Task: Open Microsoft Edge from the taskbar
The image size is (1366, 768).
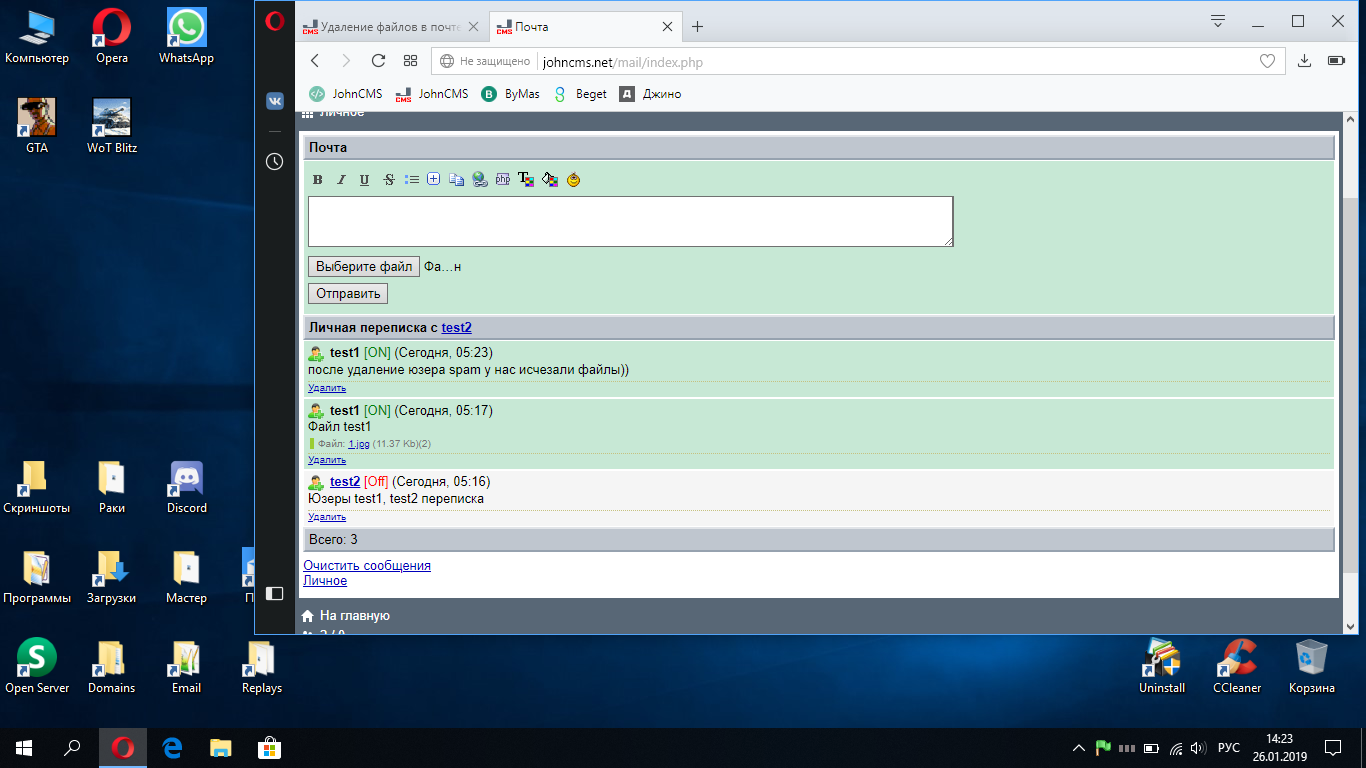Action: [172, 748]
